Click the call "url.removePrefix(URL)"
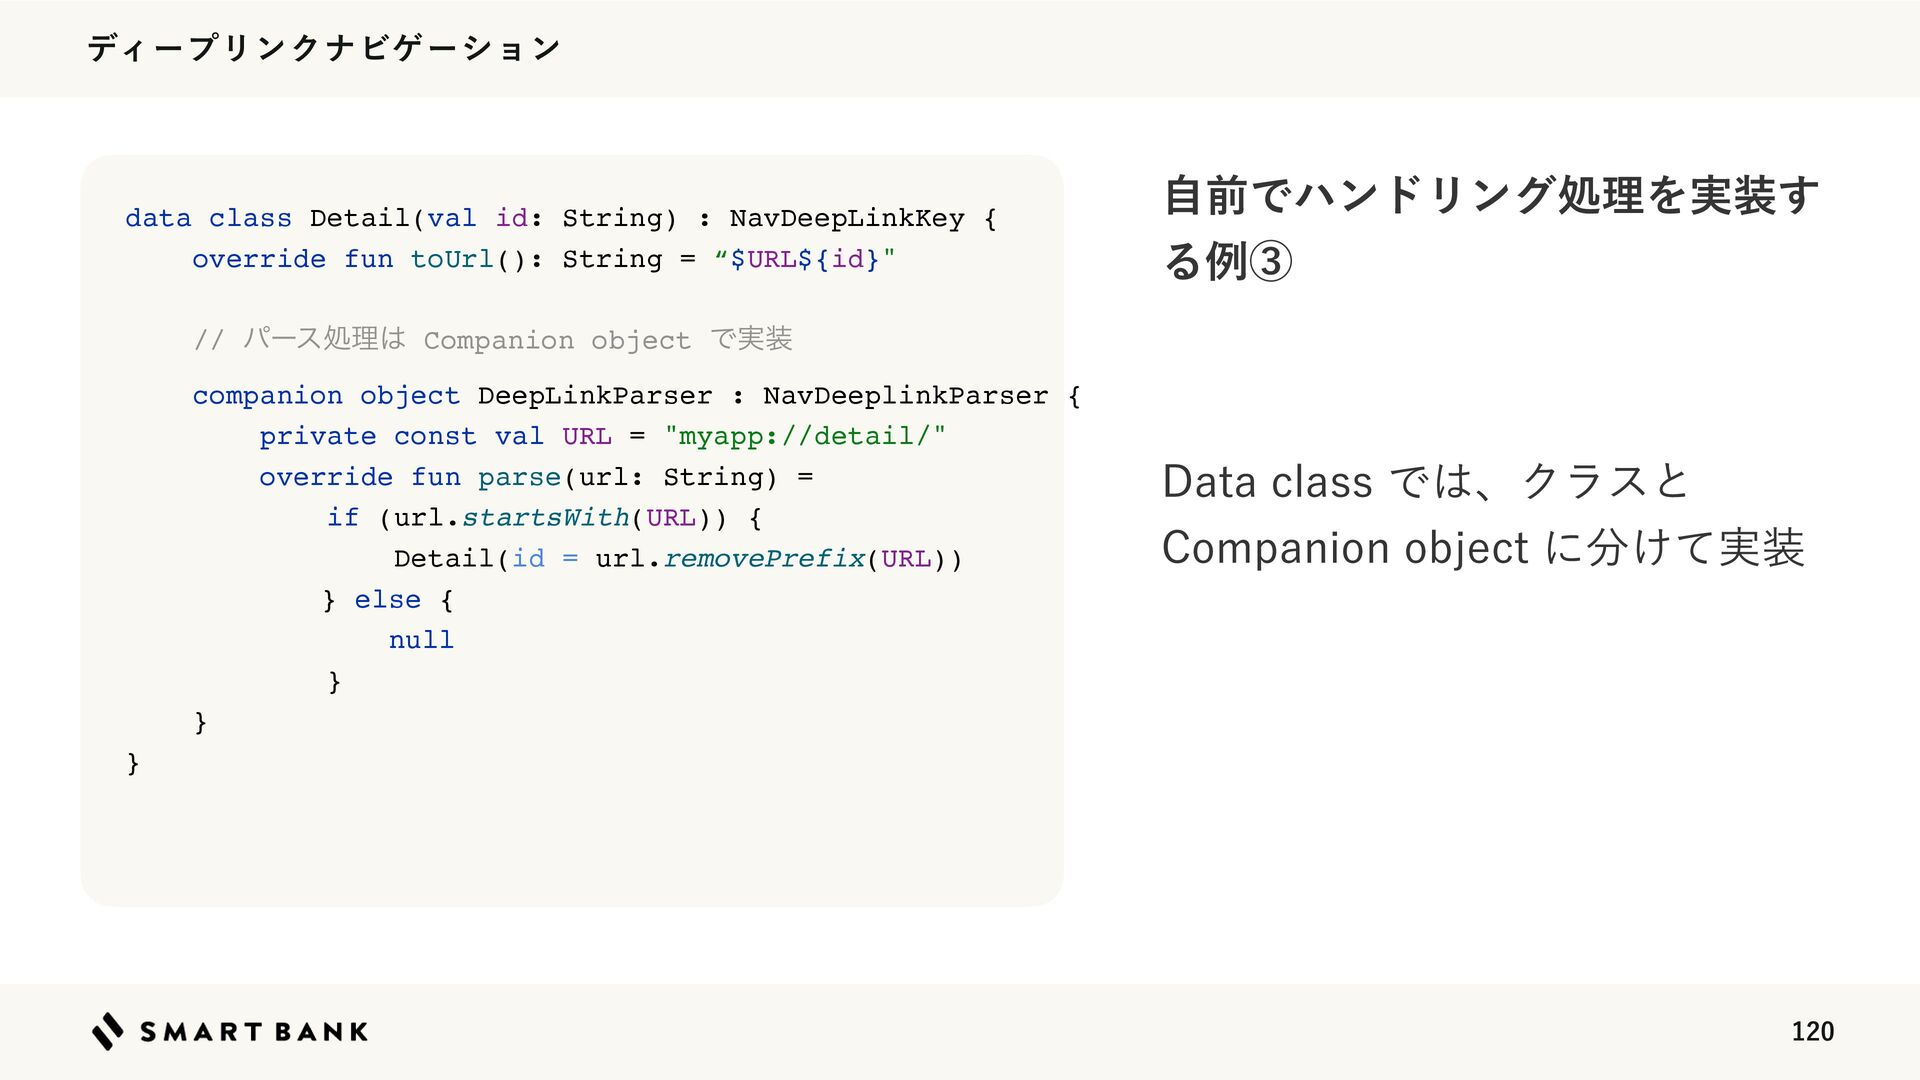Image resolution: width=1920 pixels, height=1080 pixels. 771,559
